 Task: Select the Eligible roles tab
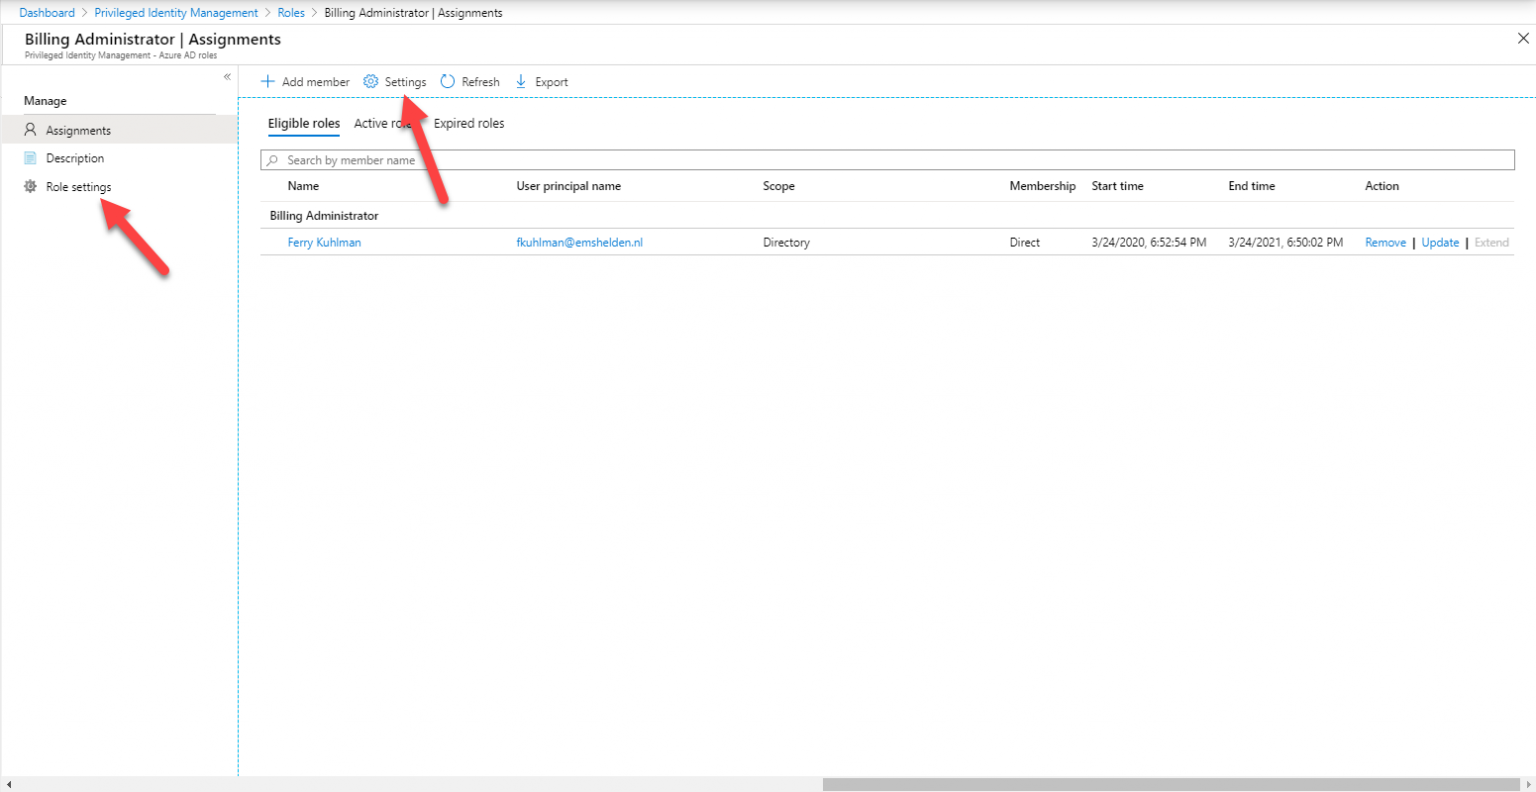(303, 123)
